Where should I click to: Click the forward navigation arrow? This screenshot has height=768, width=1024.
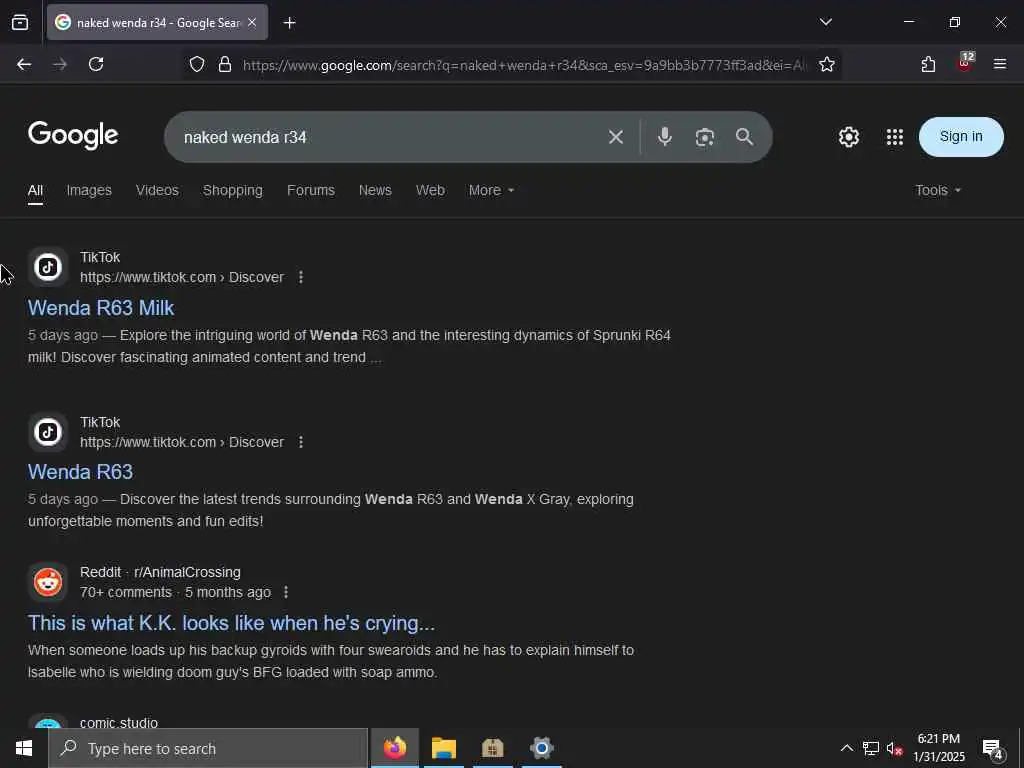(60, 64)
